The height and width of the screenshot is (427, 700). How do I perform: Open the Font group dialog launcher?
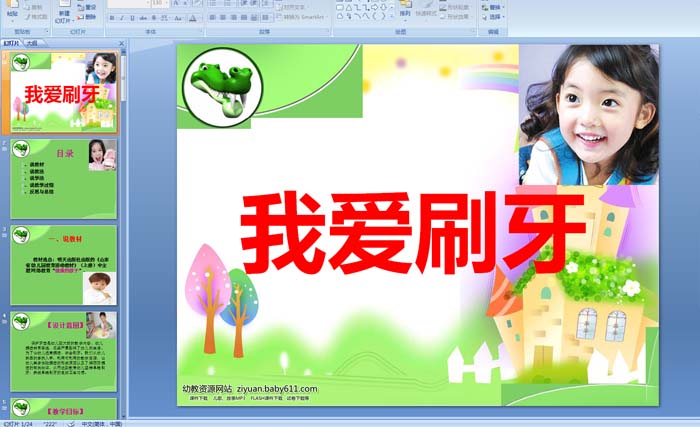201,32
